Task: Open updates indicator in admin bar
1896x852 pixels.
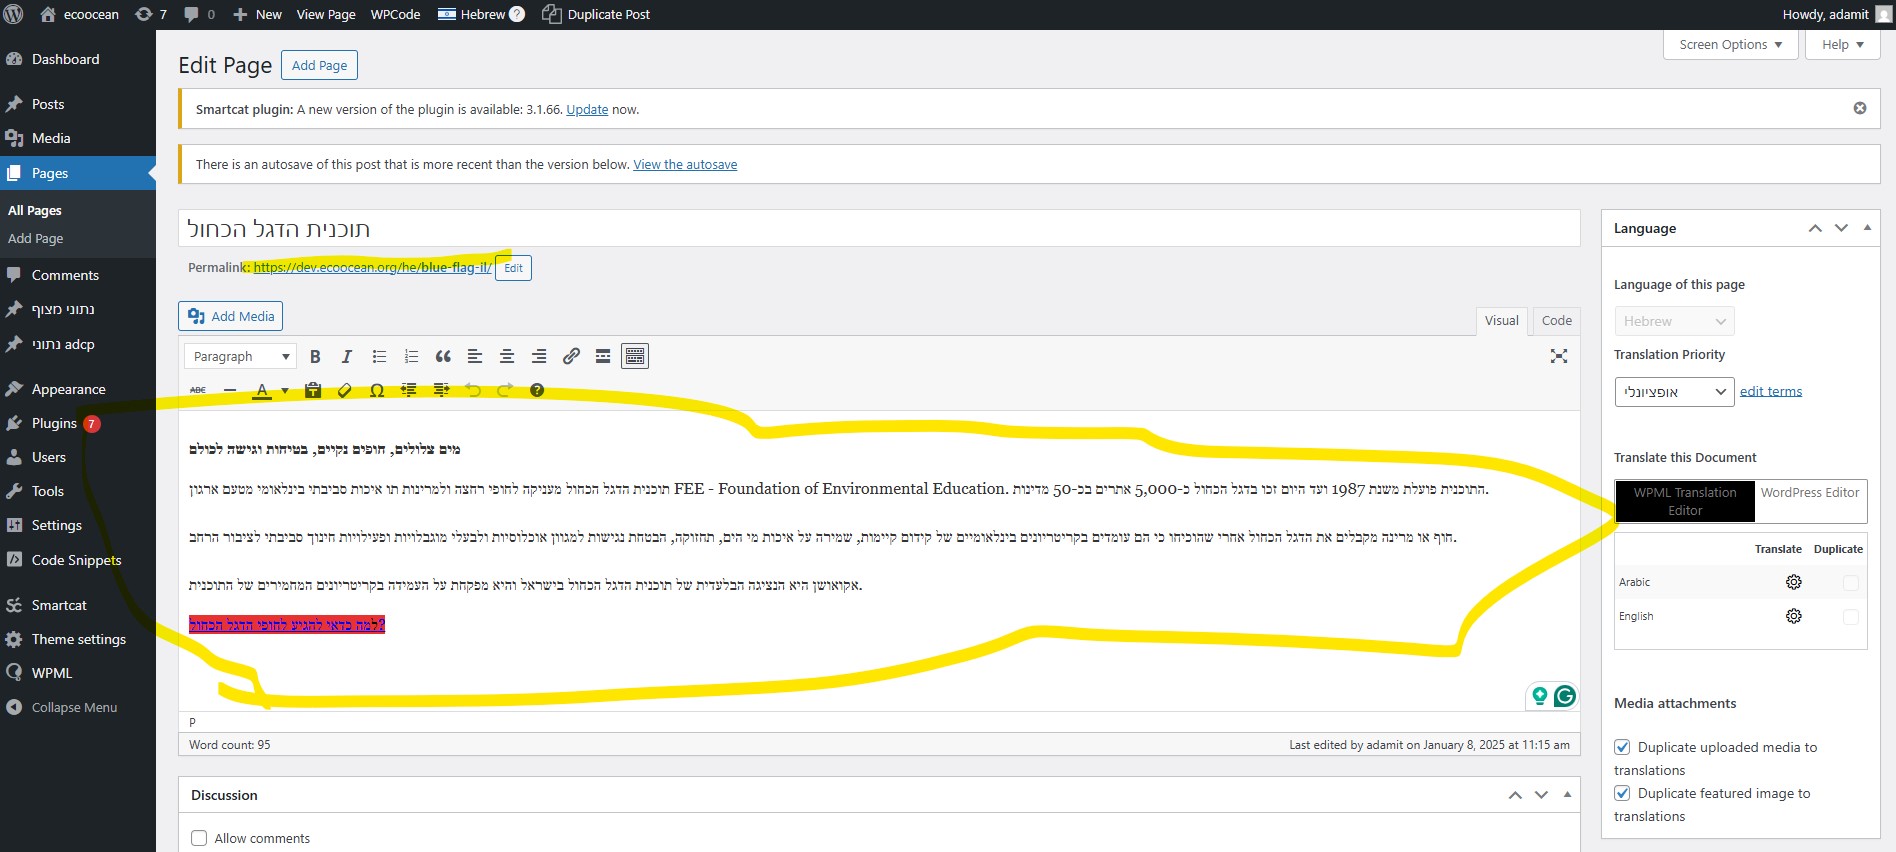Action: coord(150,14)
